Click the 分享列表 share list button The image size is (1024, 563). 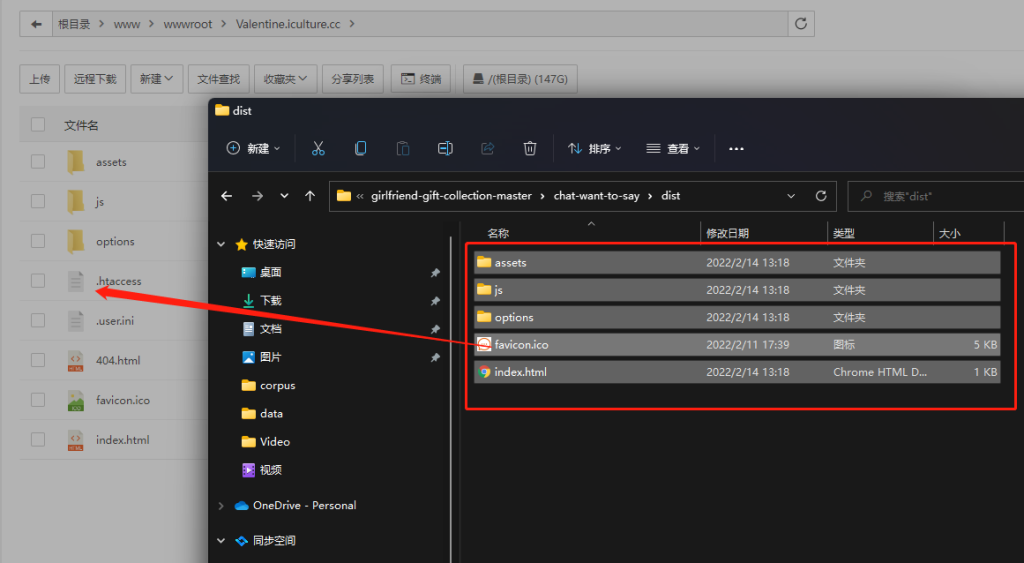[353, 79]
